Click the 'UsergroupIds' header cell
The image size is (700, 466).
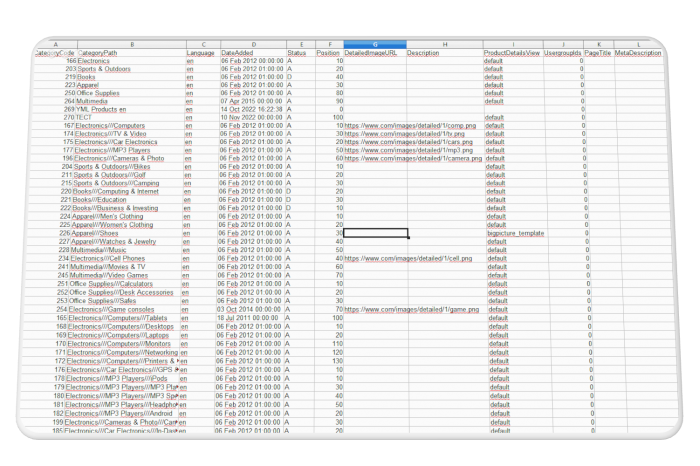(x=563, y=53)
